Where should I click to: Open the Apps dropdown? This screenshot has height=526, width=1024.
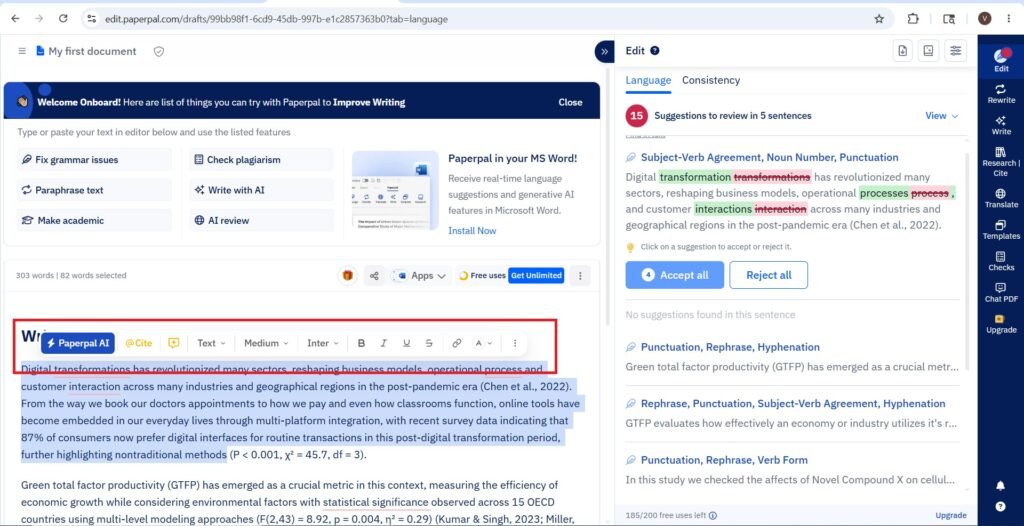(x=421, y=276)
